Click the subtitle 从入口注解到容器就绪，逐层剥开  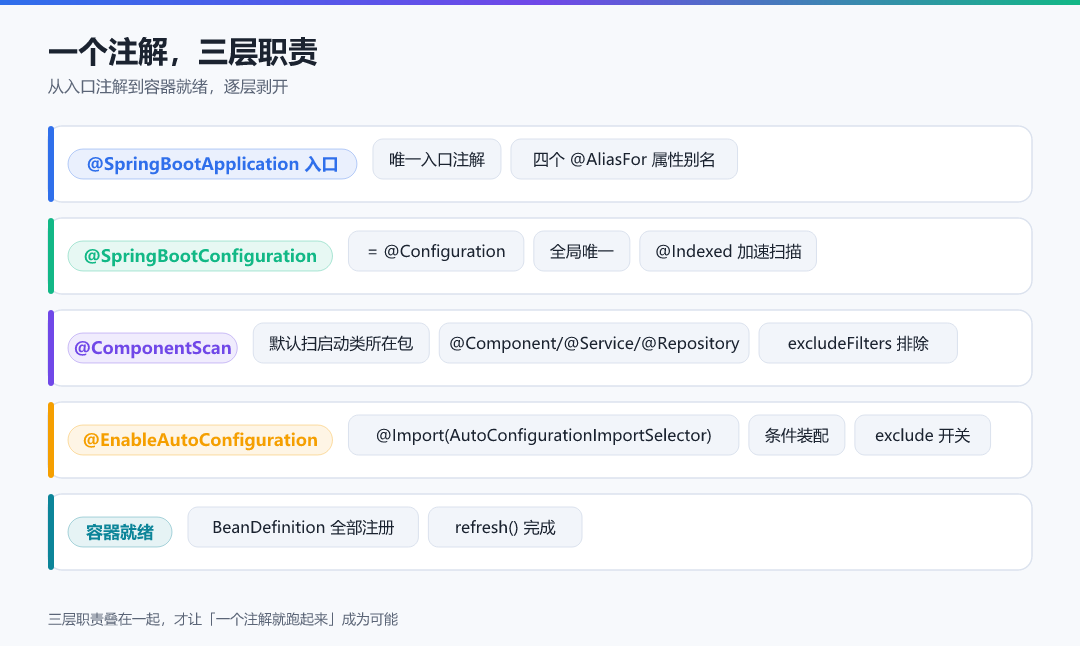168,87
